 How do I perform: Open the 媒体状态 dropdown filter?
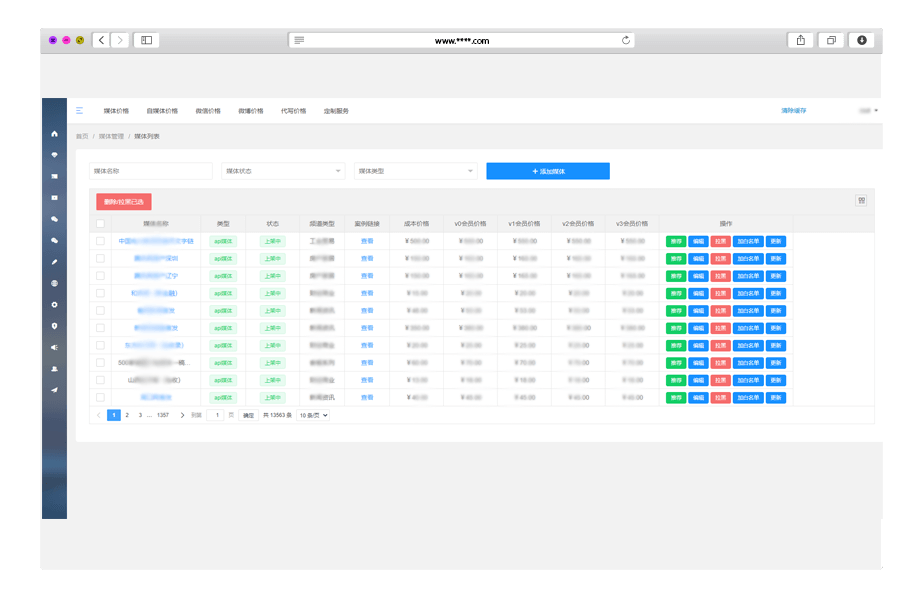(283, 171)
